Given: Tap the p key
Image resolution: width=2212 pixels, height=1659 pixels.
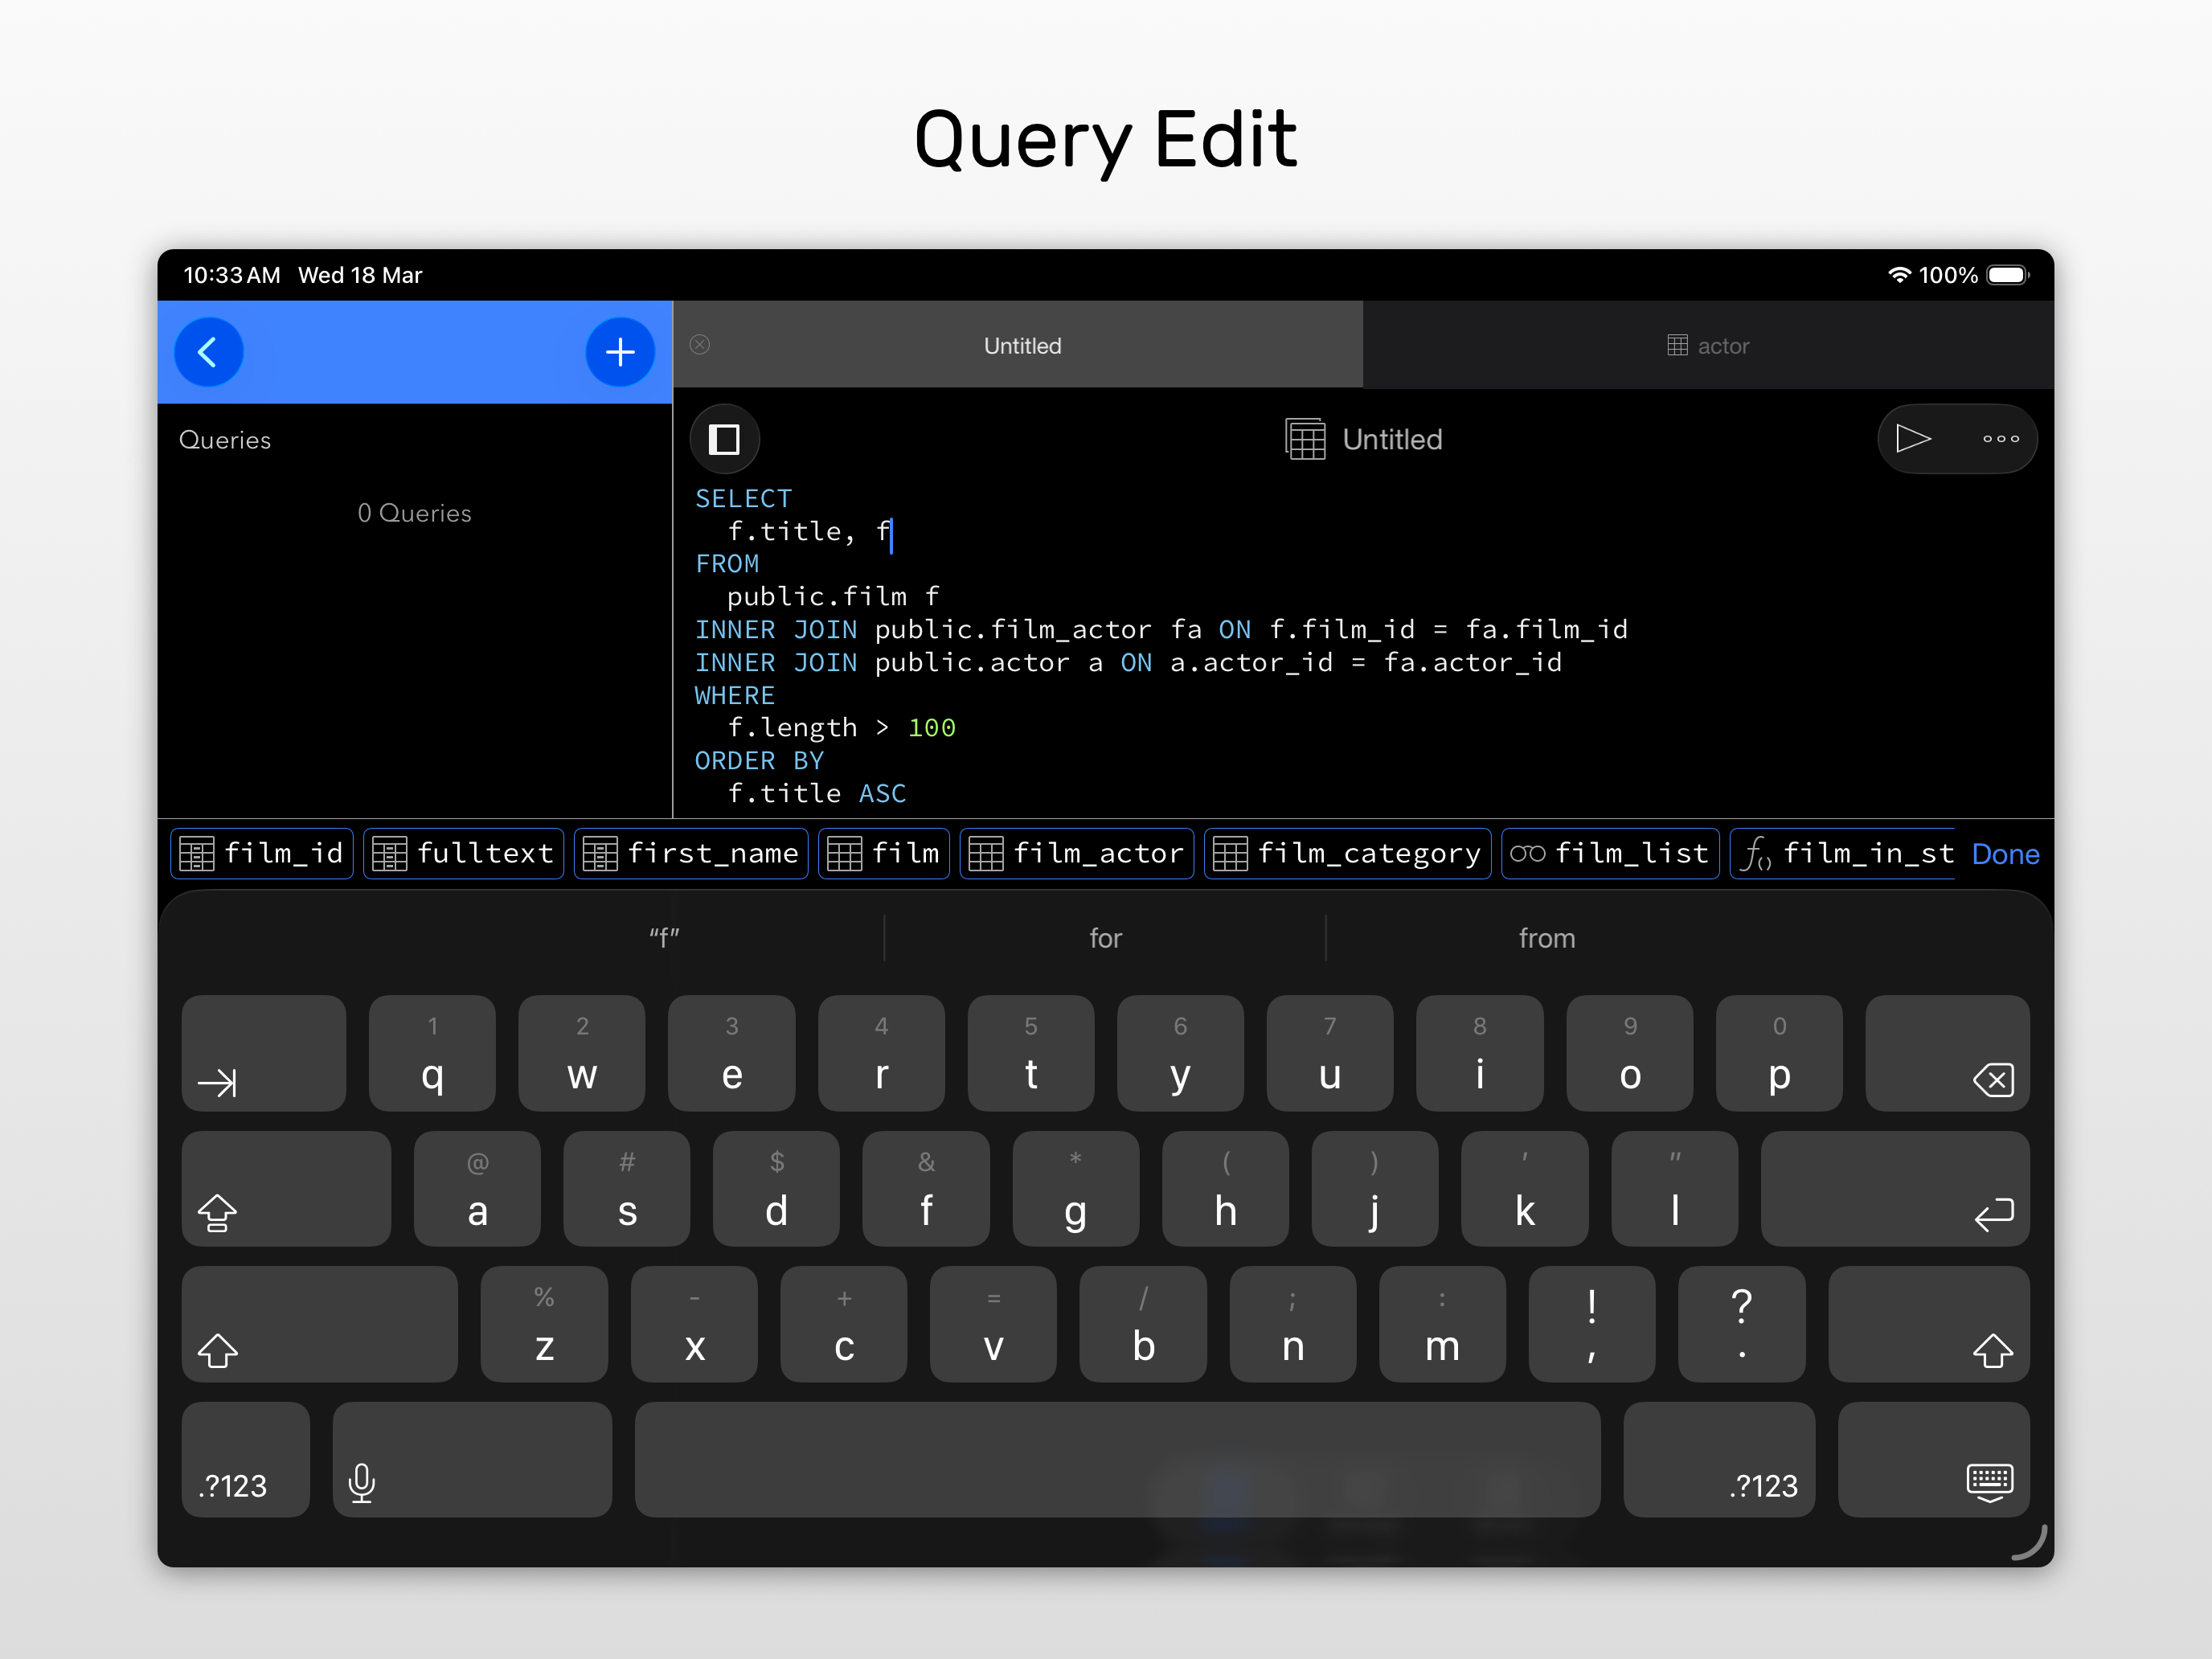Looking at the screenshot, I should 1779,1053.
